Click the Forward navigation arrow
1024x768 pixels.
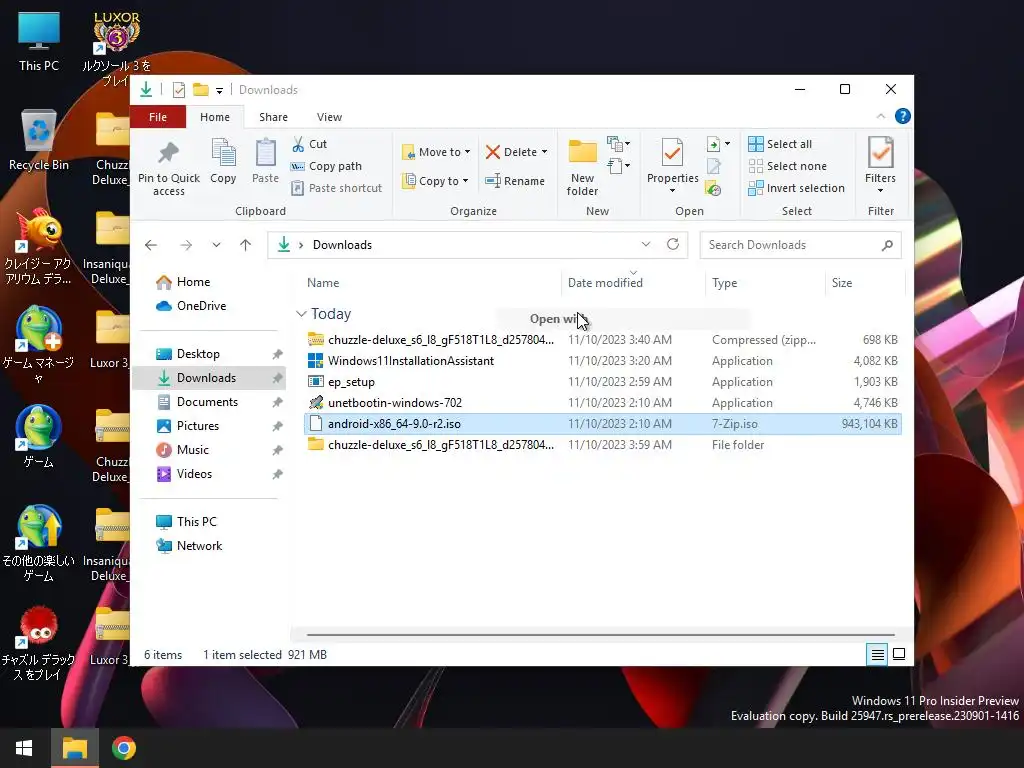click(x=186, y=245)
